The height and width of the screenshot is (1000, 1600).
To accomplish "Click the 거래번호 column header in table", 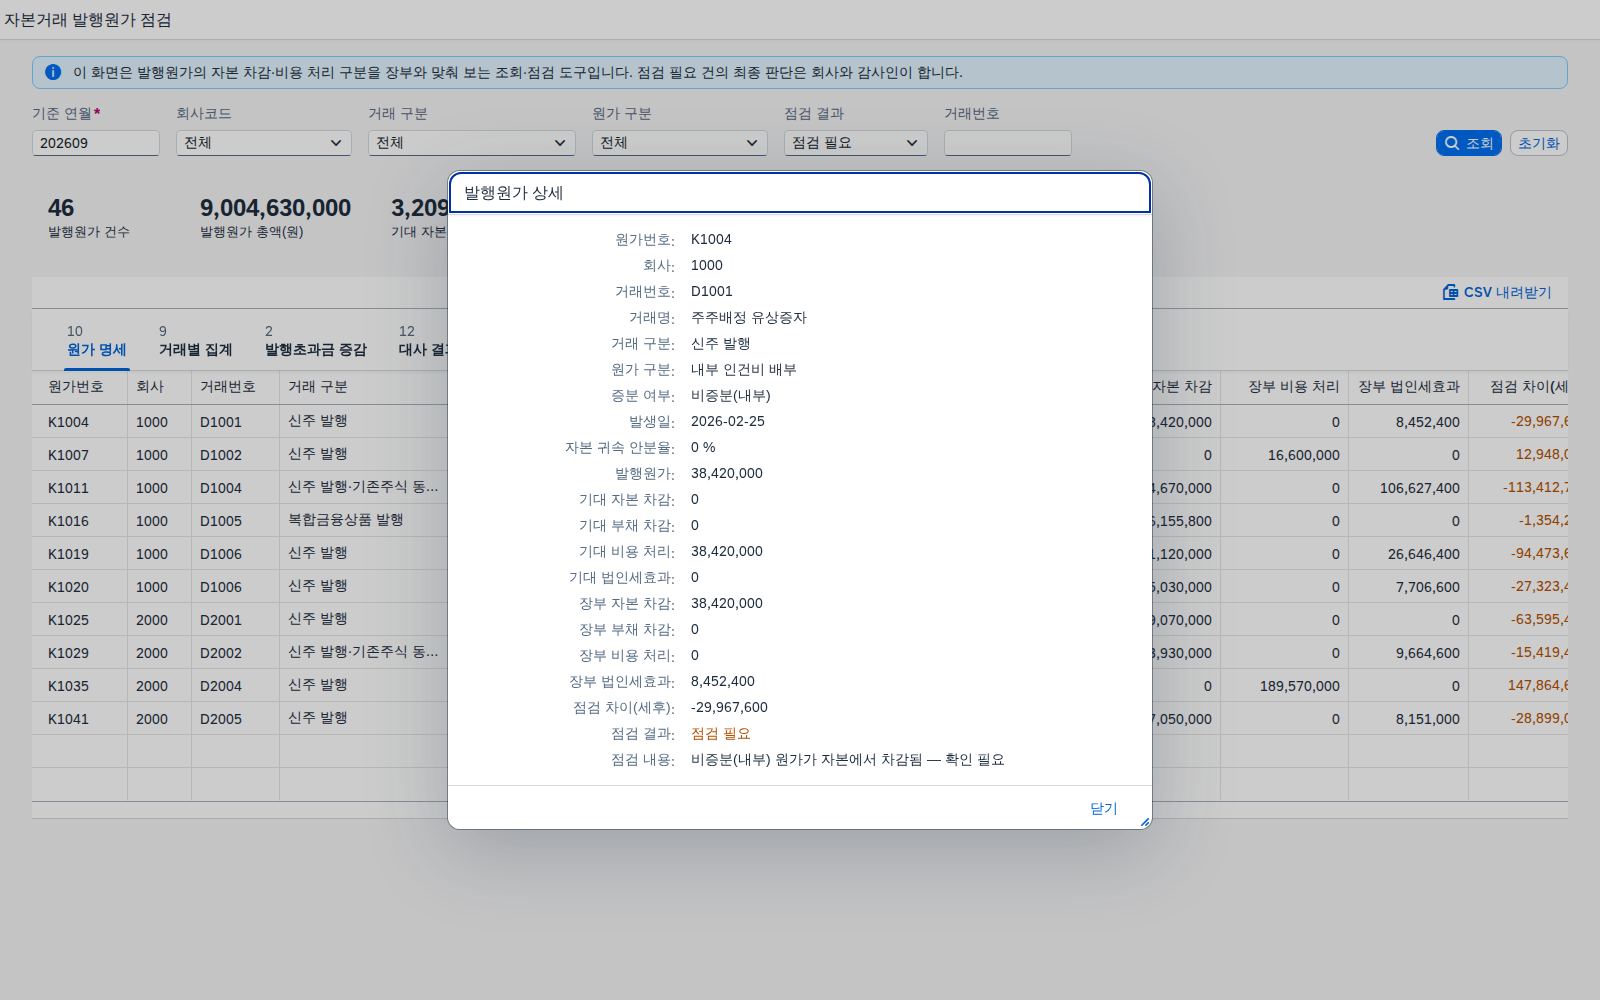I will click(235, 387).
